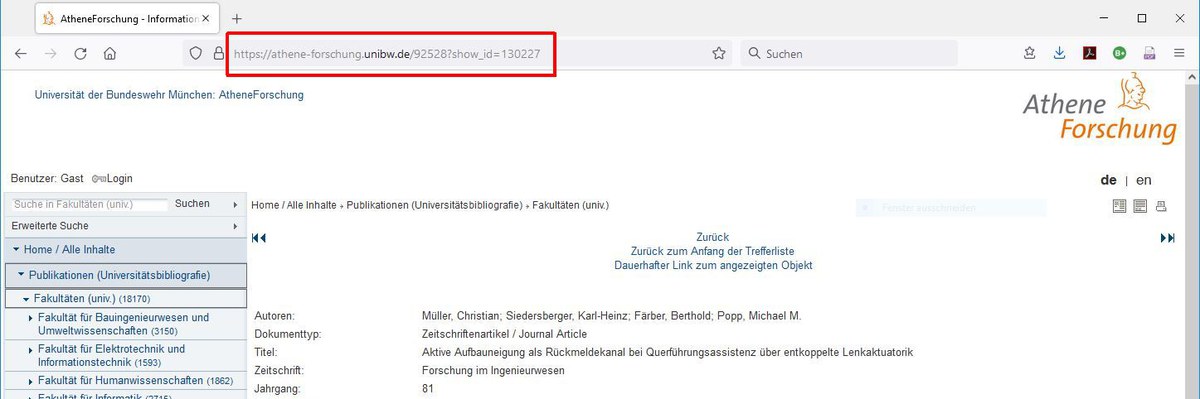
Task: Open Erweiterte Suche
Action: [x=49, y=226]
